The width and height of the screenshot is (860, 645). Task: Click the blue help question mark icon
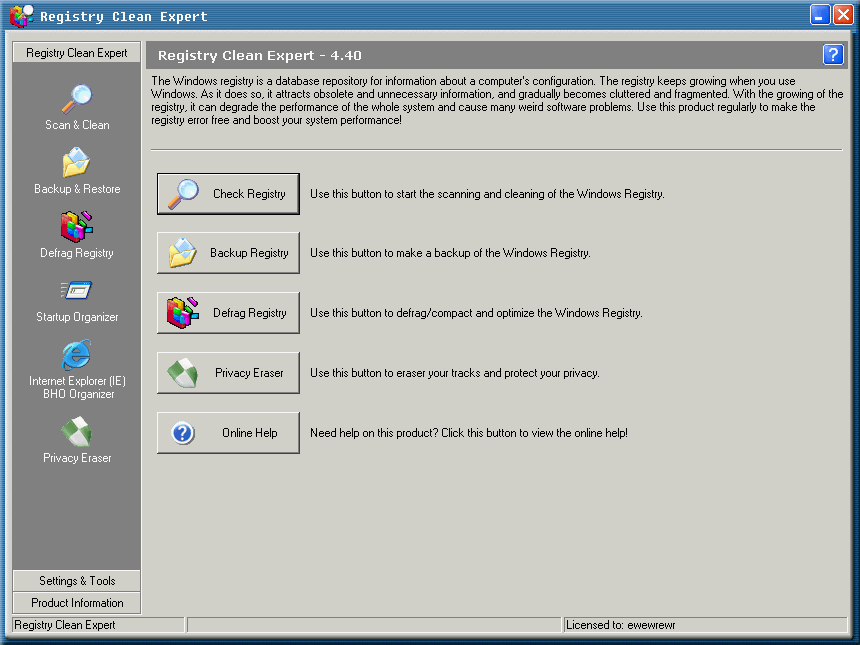[833, 55]
